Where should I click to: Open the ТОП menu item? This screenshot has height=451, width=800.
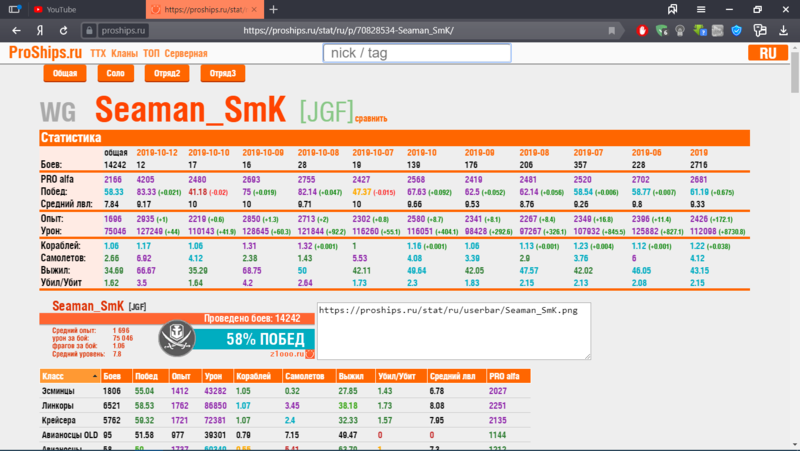pyautogui.click(x=151, y=54)
